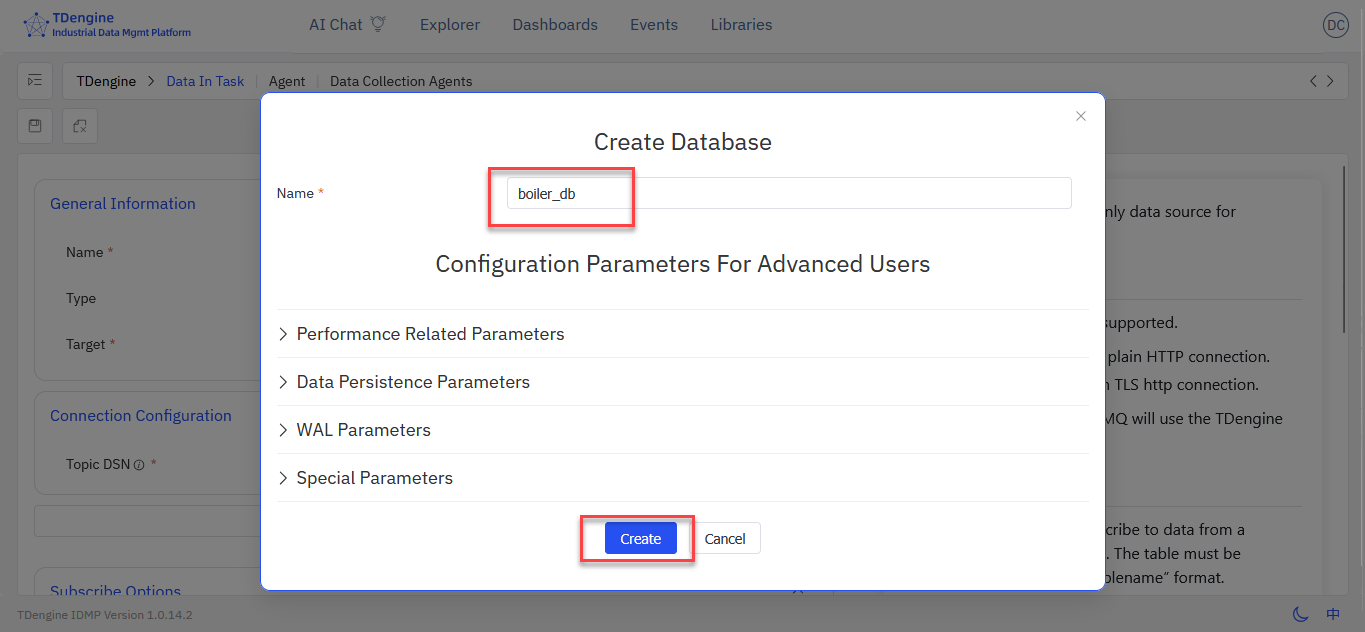Expand Performance Related Parameters section
This screenshot has height=632, width=1365.
pos(430,334)
